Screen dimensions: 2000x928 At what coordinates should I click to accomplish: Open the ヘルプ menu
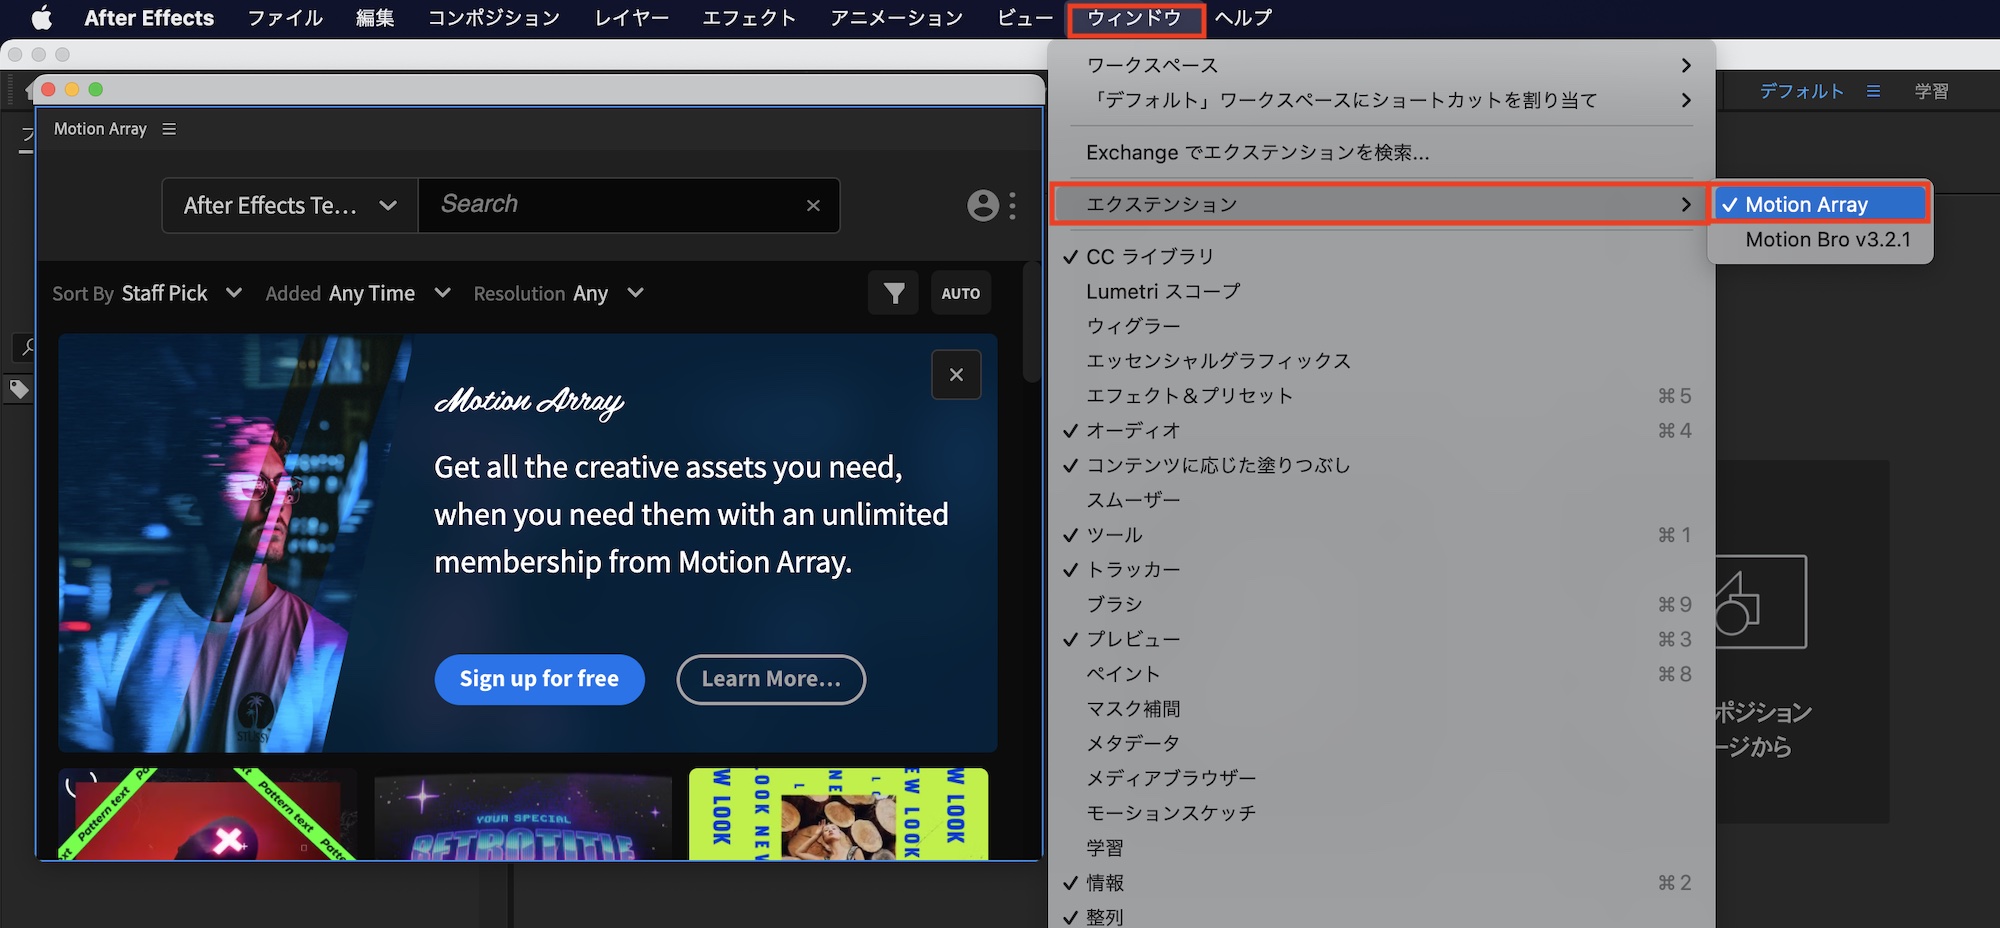coord(1243,18)
